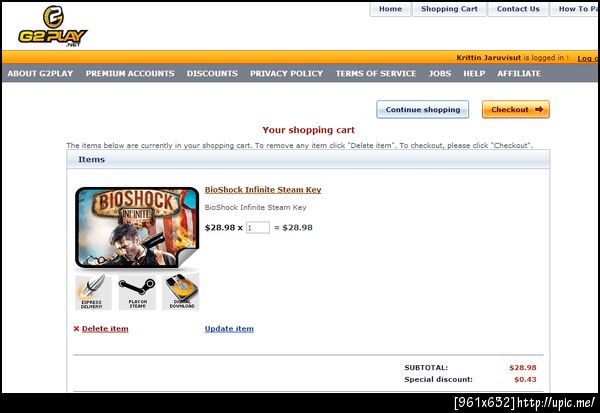The image size is (600, 413).
Task: Open the Shopping Cart tab
Action: tap(449, 9)
